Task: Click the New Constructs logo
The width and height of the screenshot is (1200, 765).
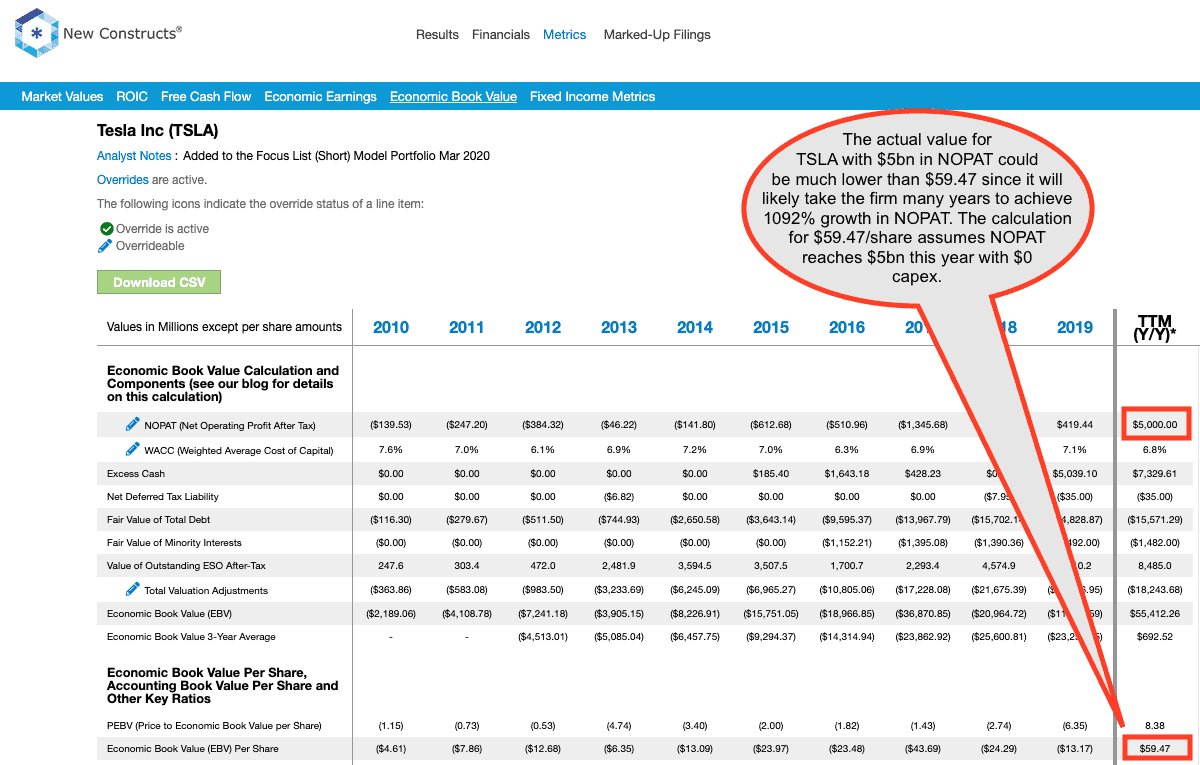Action: pos(97,34)
